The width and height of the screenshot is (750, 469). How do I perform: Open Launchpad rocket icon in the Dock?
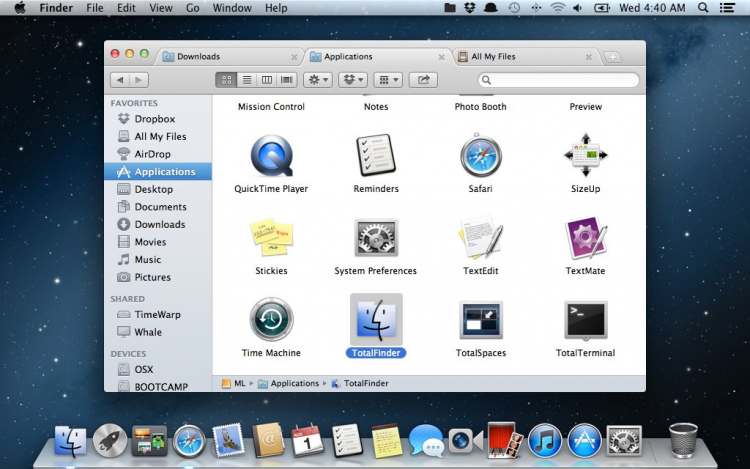[x=110, y=440]
